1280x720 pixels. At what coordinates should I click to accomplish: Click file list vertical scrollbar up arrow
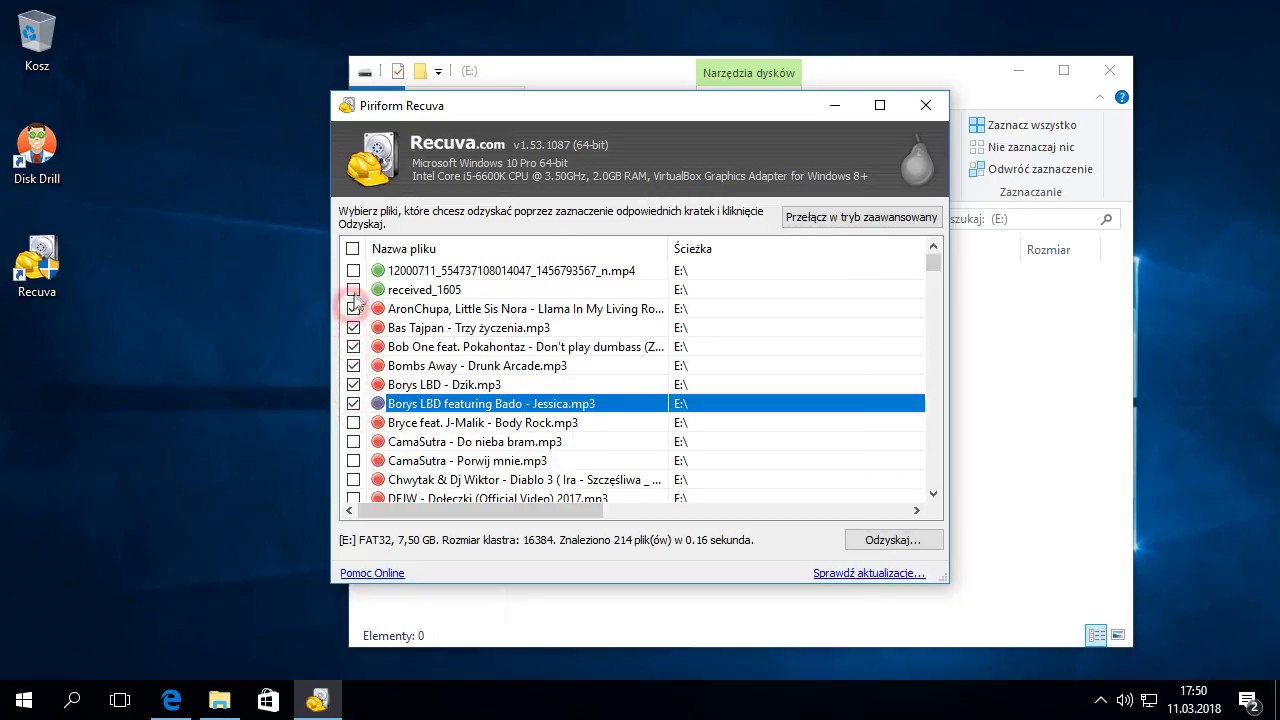[933, 247]
